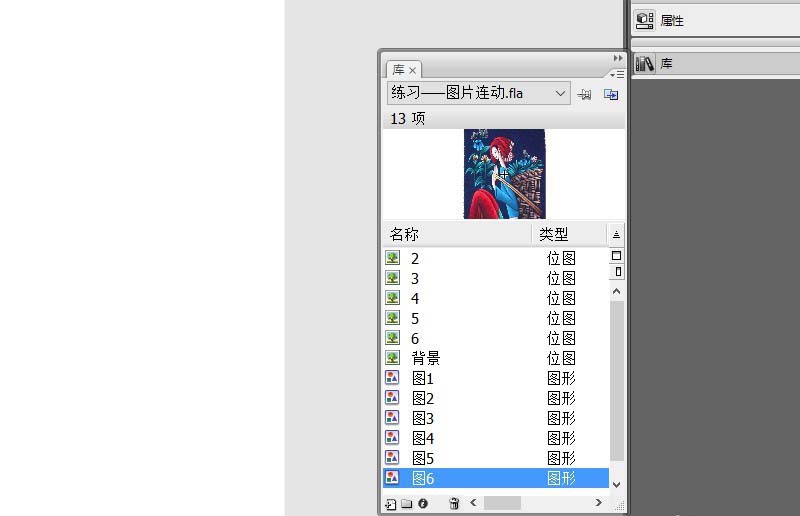
Task: Click the graphic symbol icon of 图1
Action: (392, 378)
